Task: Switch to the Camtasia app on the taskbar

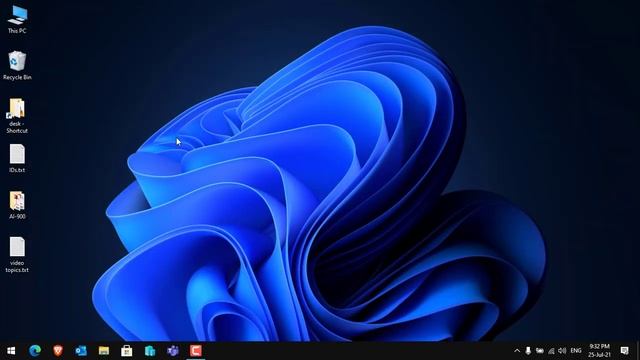Action: point(196,351)
